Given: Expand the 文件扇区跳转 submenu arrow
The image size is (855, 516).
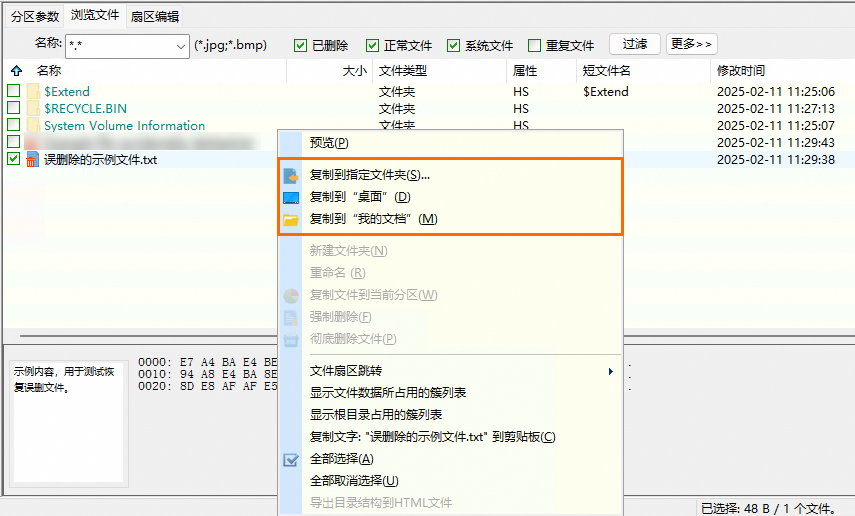Looking at the screenshot, I should click(611, 371).
